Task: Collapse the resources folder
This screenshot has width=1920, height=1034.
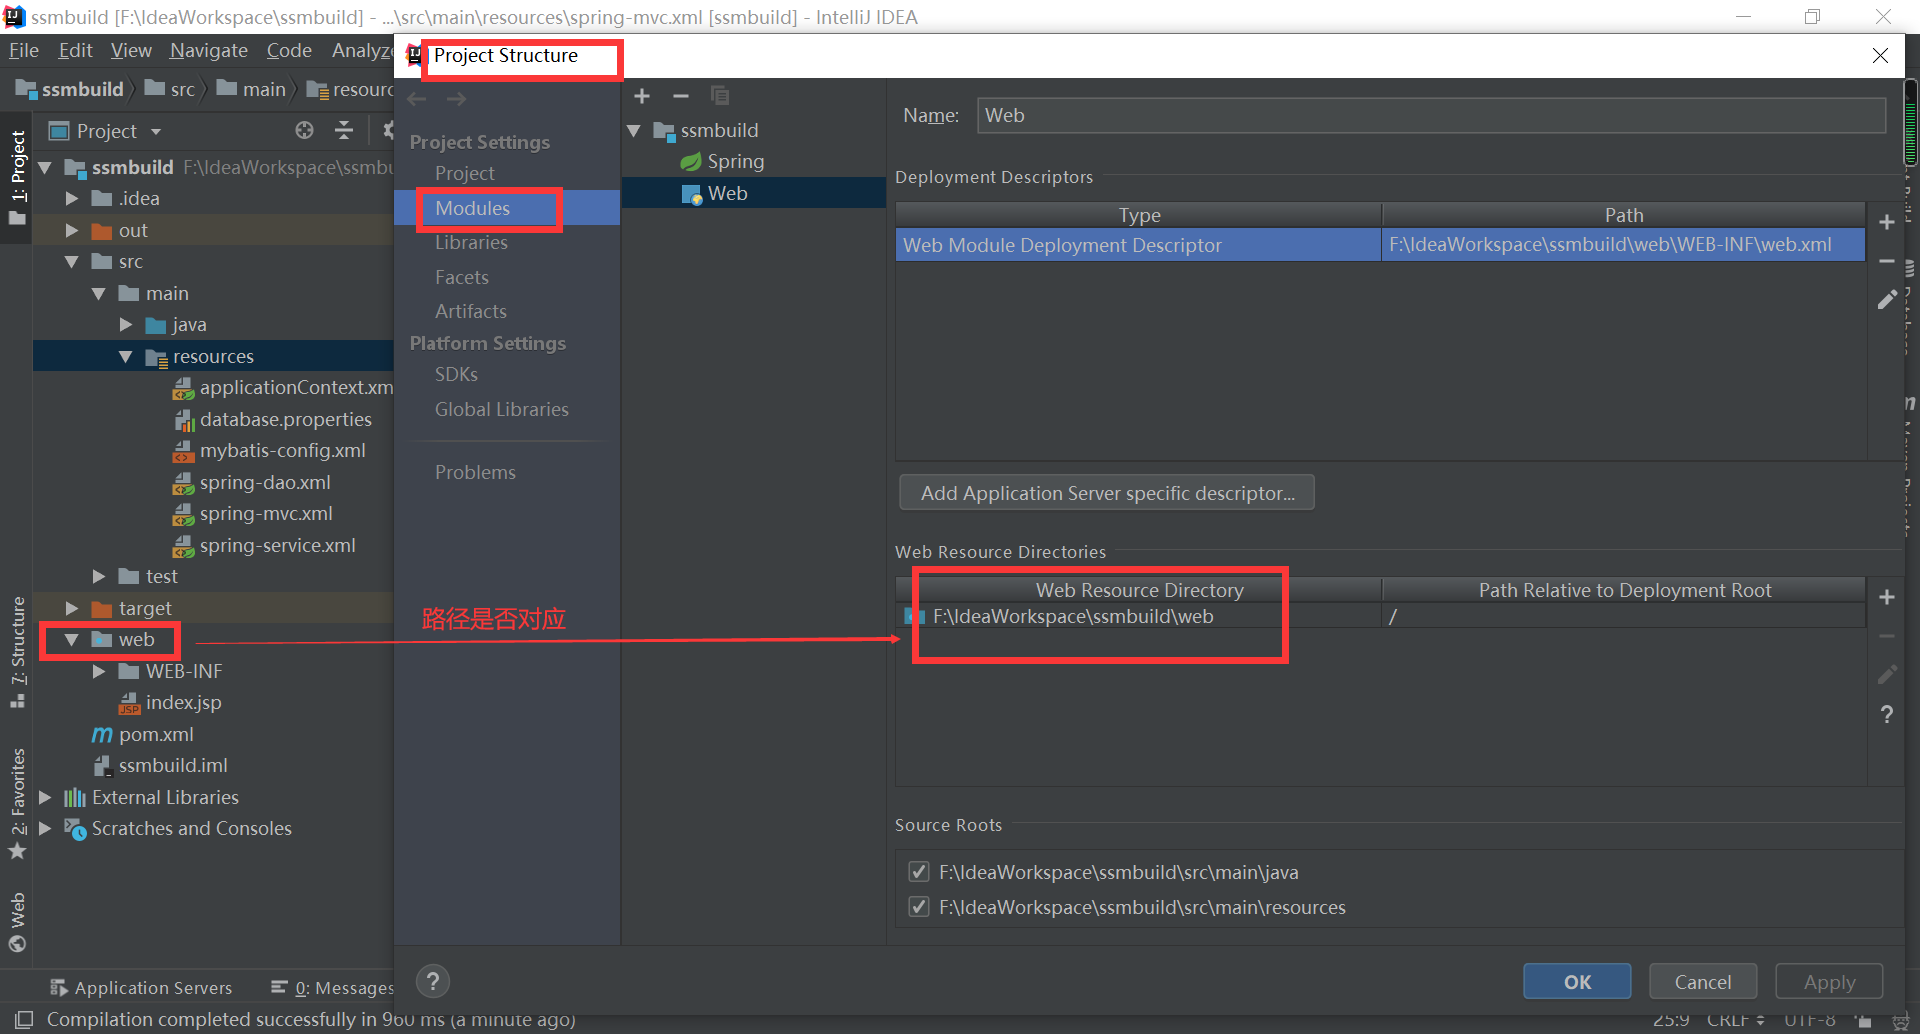Action: click(x=126, y=356)
